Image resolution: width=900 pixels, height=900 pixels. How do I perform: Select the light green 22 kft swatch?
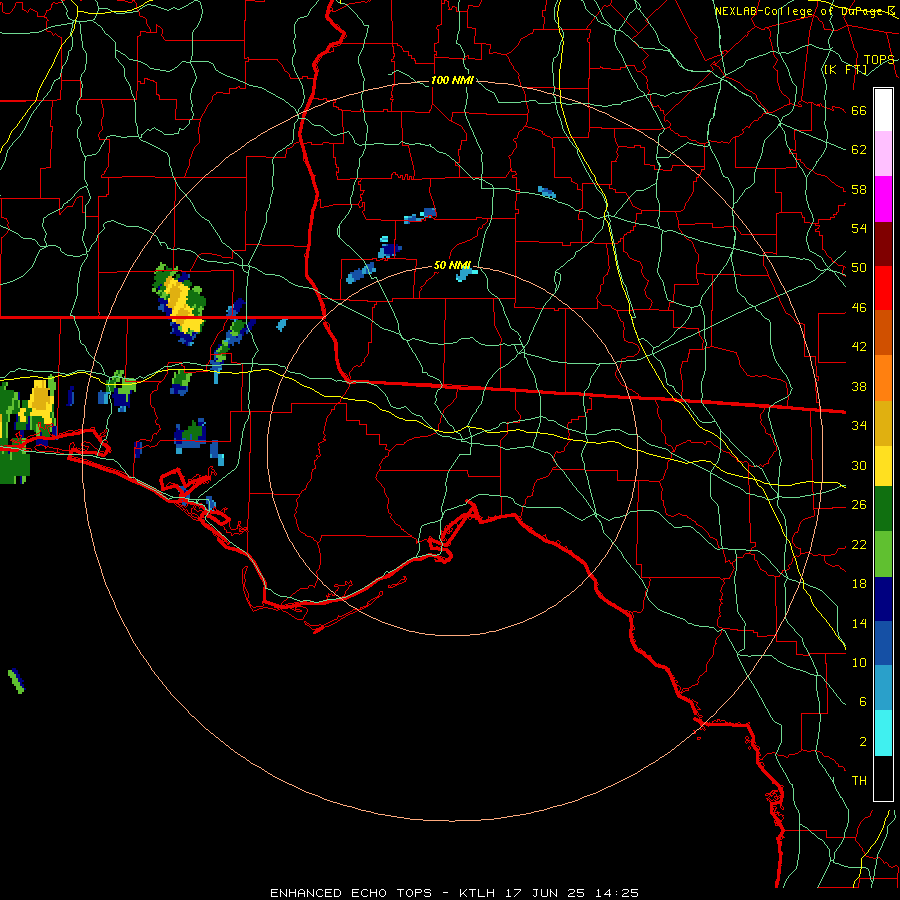883,554
